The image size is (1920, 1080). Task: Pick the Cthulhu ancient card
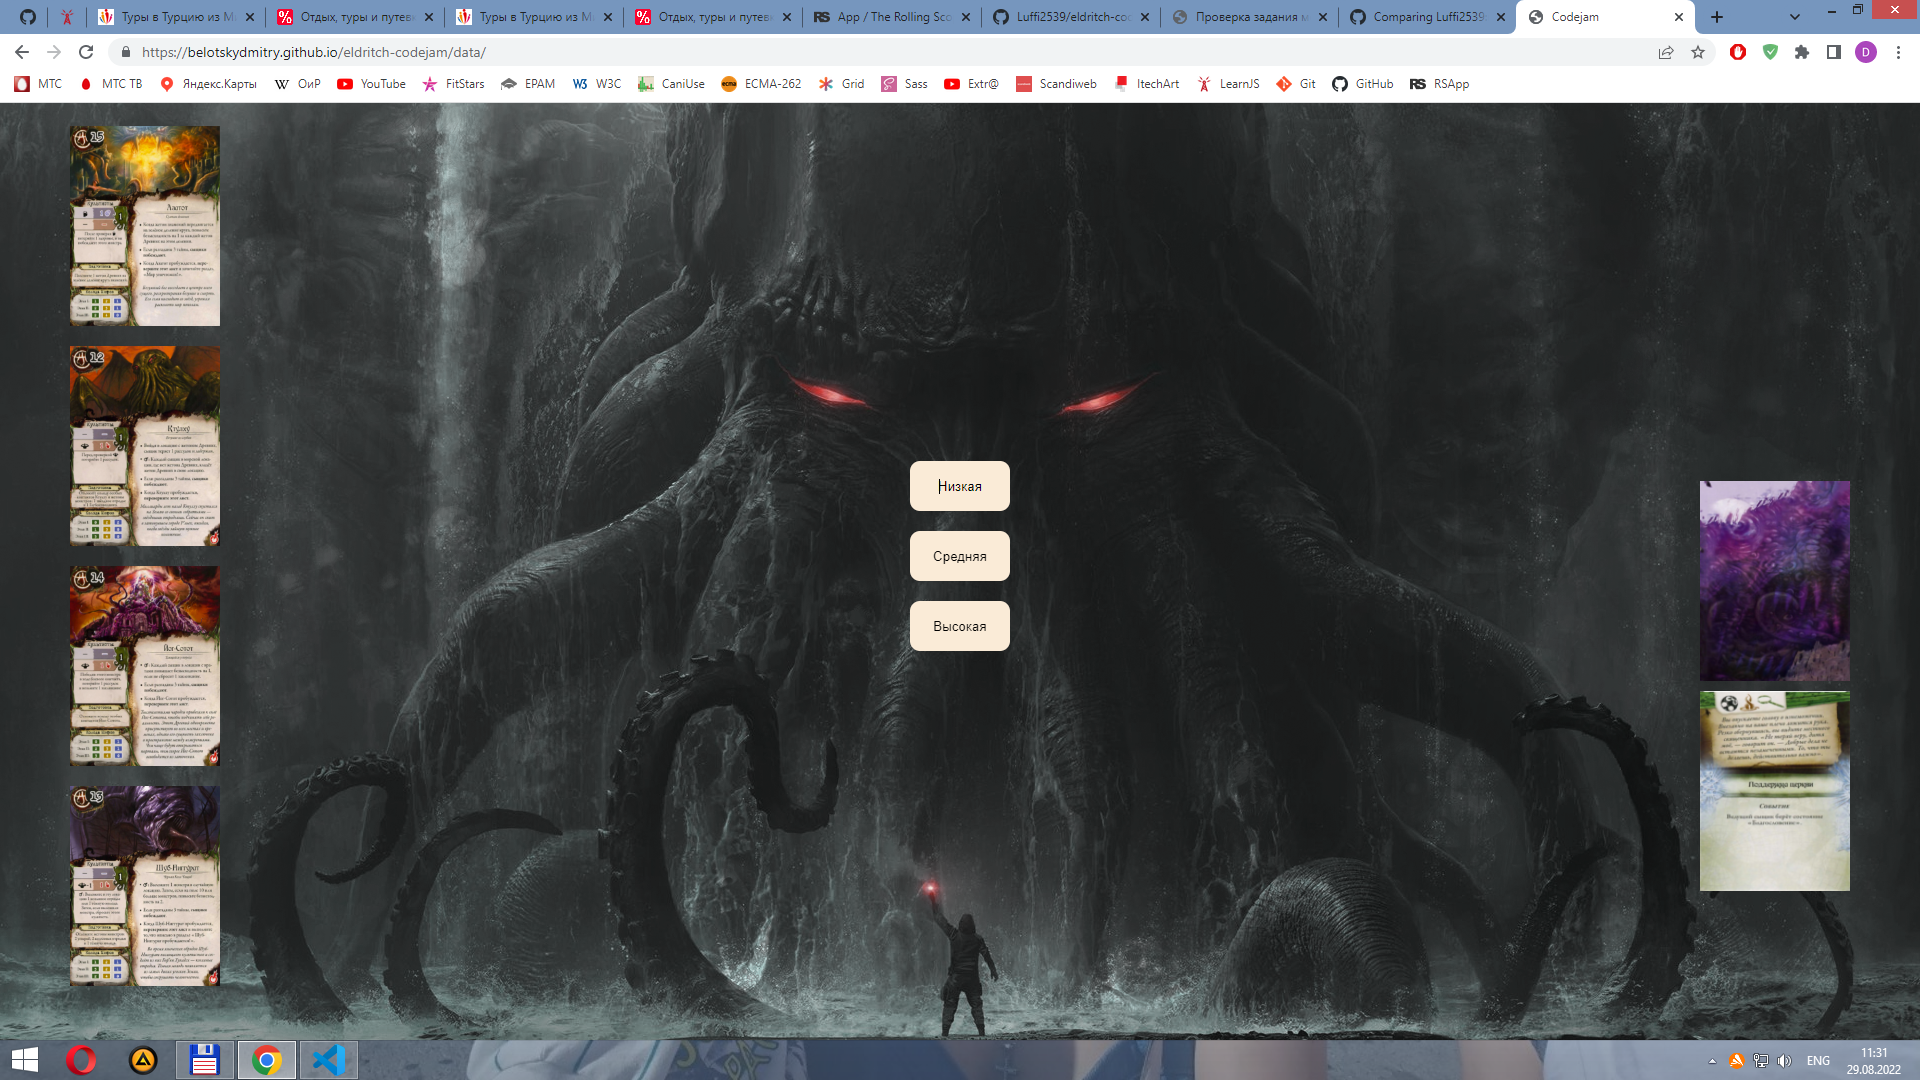point(145,446)
